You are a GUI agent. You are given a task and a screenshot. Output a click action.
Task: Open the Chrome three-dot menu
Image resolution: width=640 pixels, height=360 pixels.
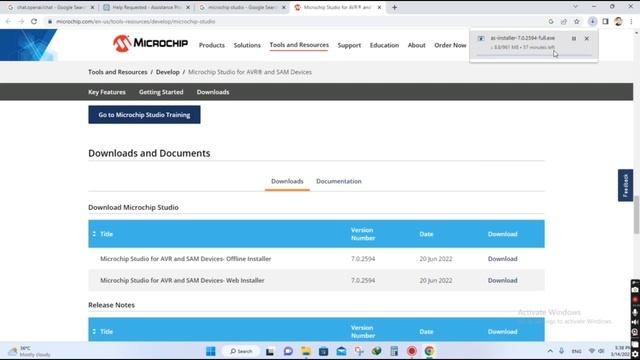631,21
